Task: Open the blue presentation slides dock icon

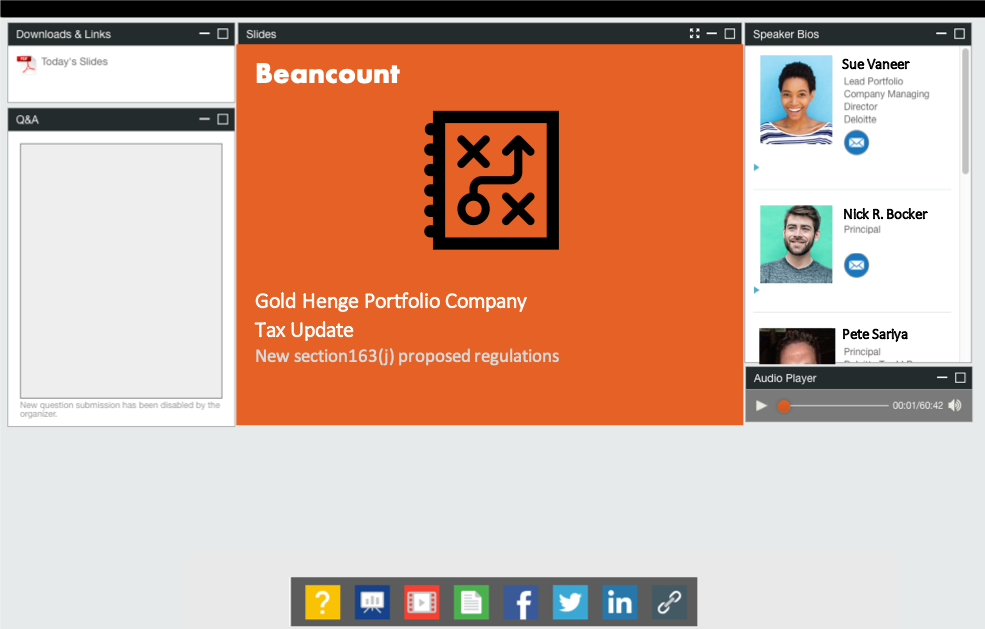Action: coord(372,602)
